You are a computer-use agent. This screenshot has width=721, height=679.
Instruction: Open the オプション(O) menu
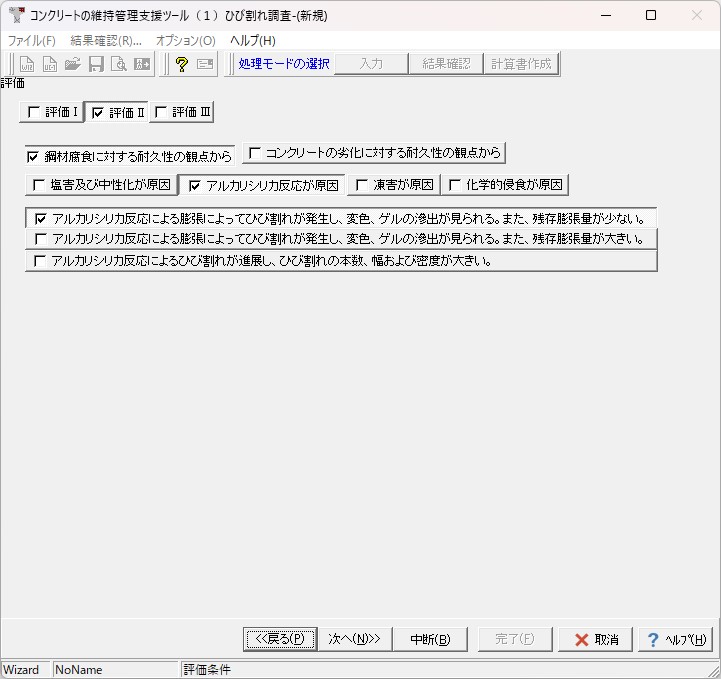(x=186, y=40)
